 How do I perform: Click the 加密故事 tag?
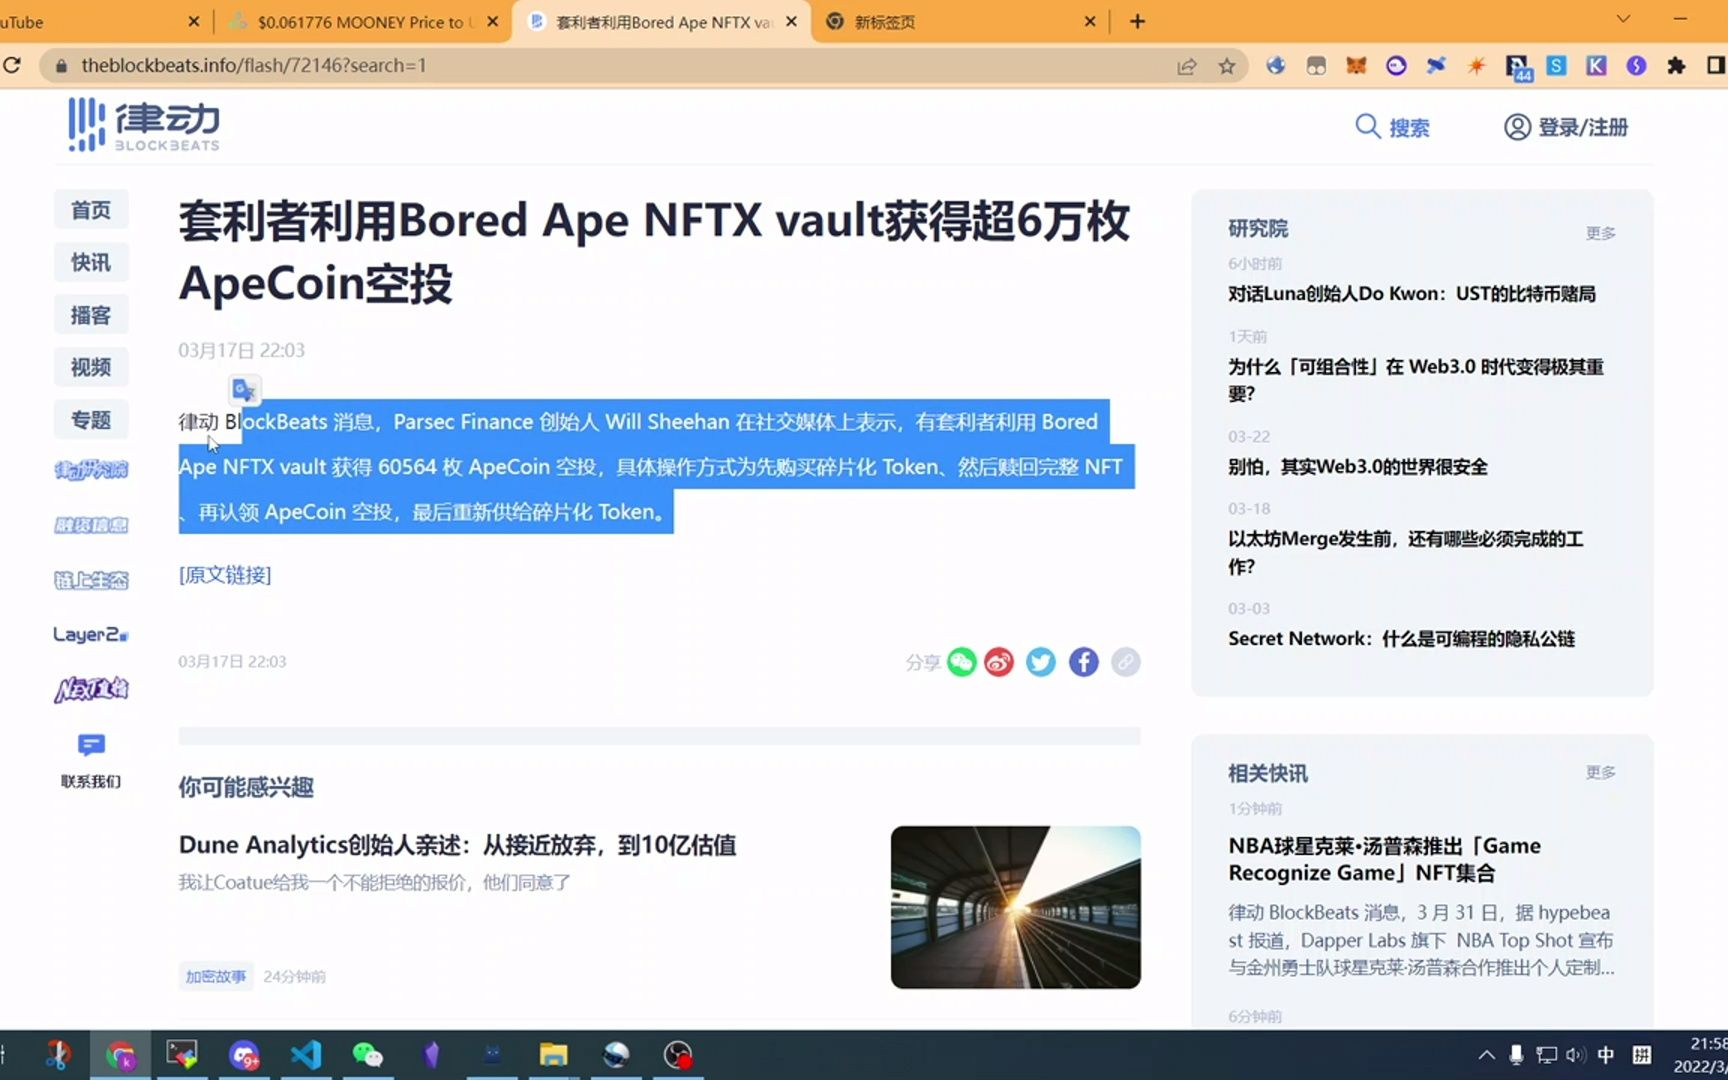[215, 976]
